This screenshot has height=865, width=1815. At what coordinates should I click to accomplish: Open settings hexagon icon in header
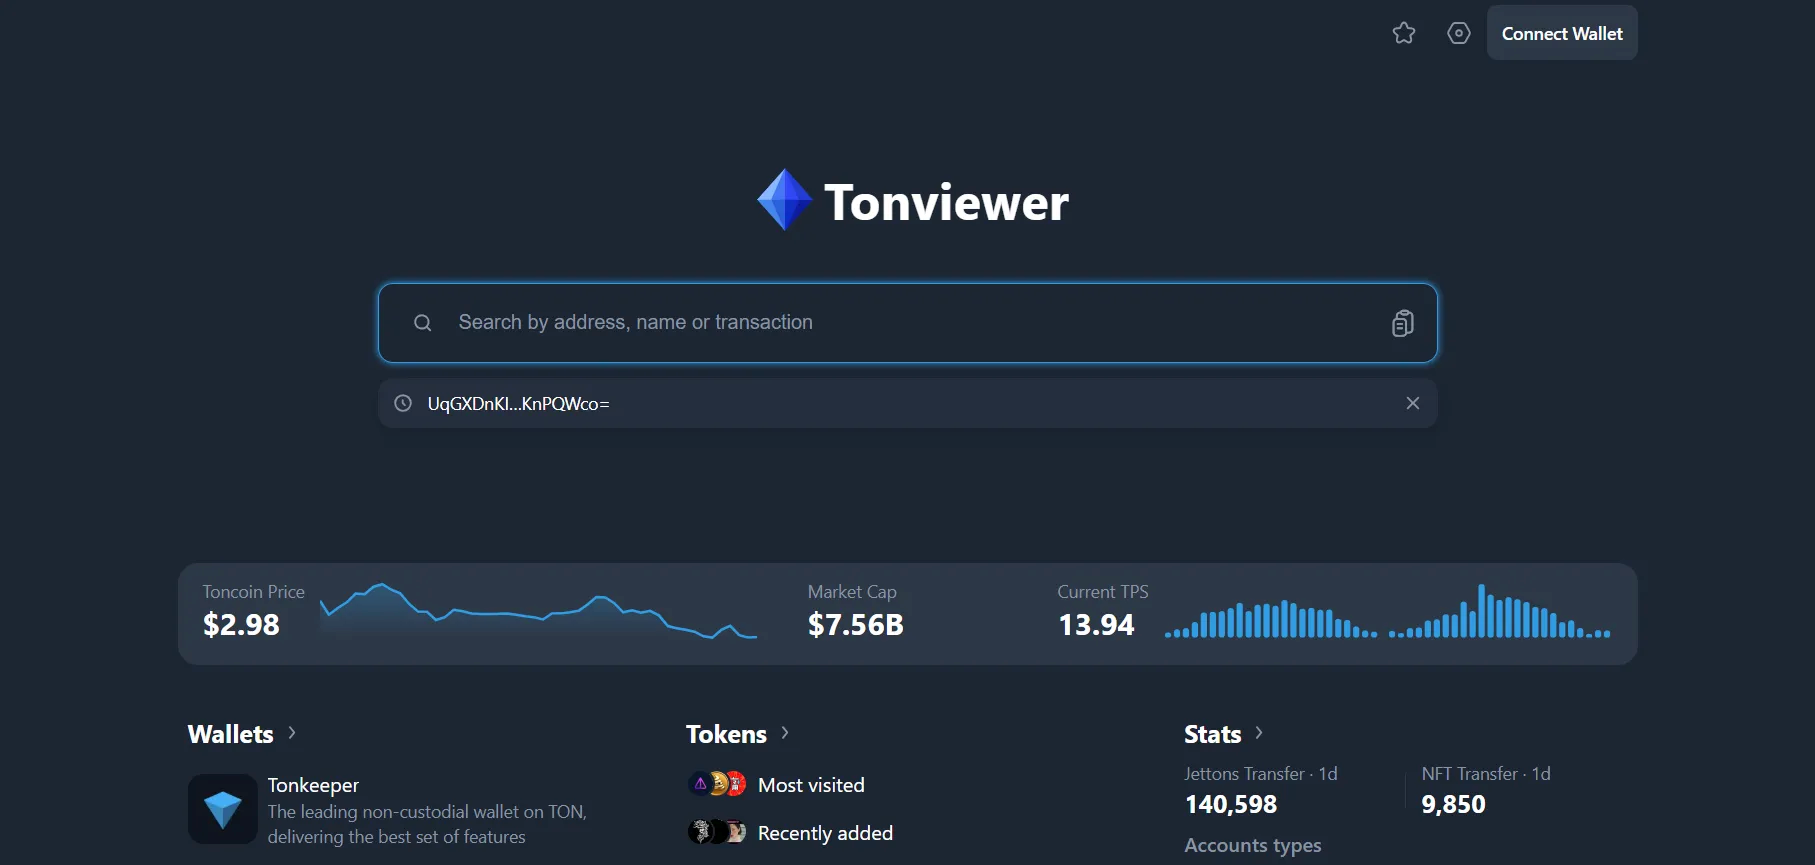coord(1459,33)
